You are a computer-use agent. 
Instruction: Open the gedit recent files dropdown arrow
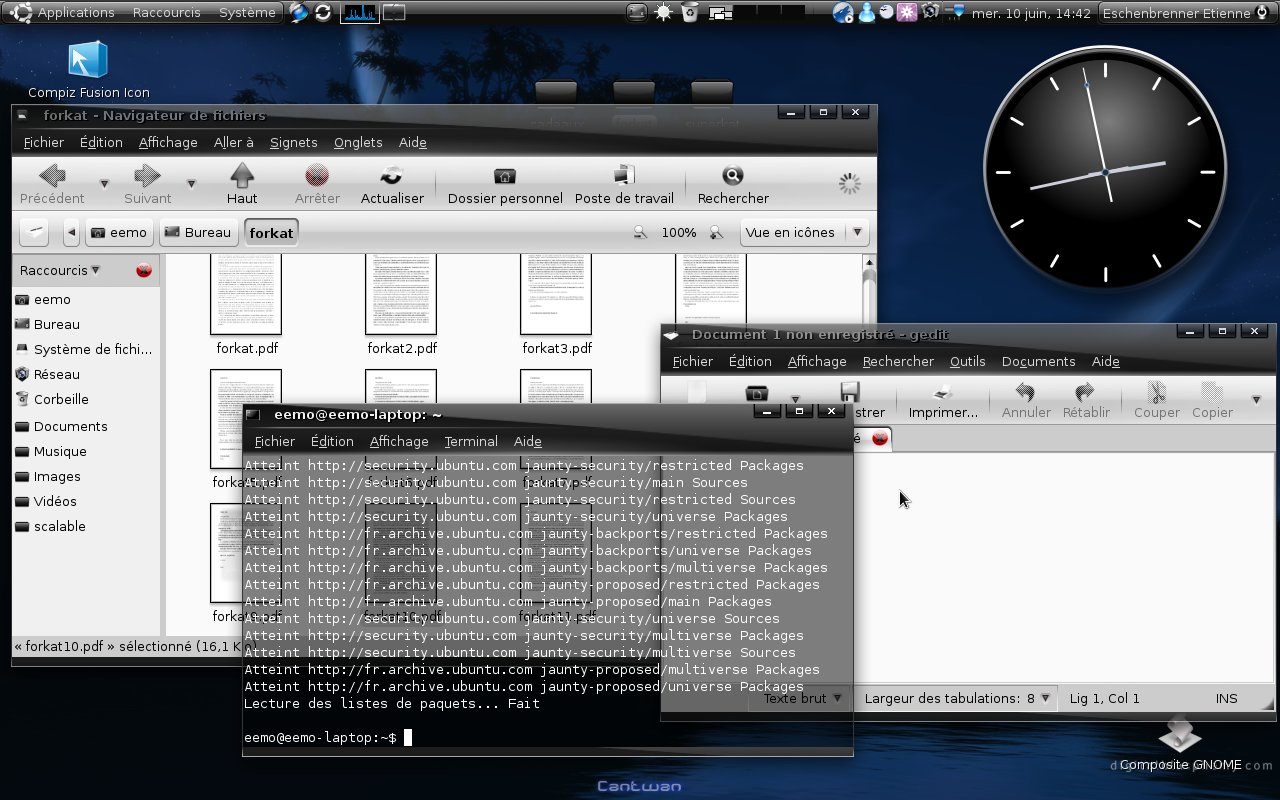click(x=795, y=398)
